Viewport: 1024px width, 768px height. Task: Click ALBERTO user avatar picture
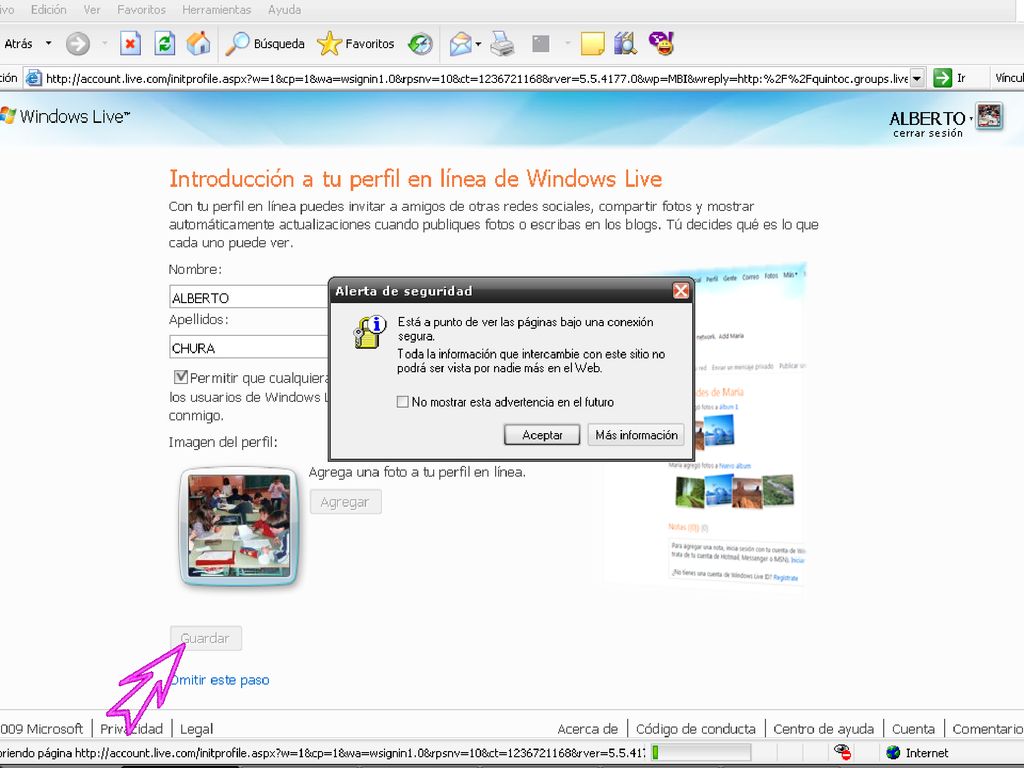pos(989,117)
